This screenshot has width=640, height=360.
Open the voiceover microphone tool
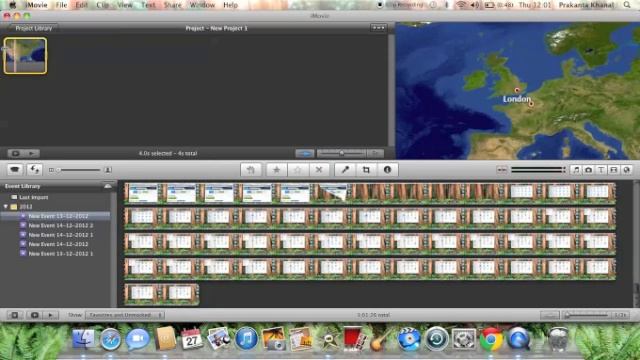click(345, 170)
